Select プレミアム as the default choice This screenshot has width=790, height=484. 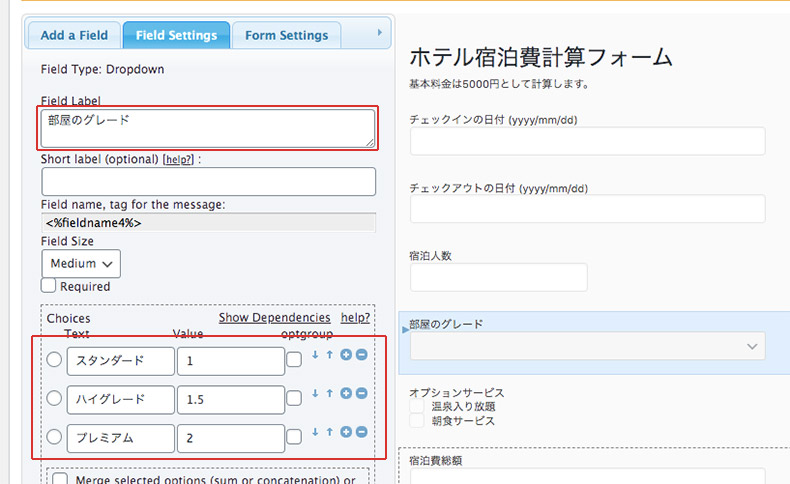[54, 437]
